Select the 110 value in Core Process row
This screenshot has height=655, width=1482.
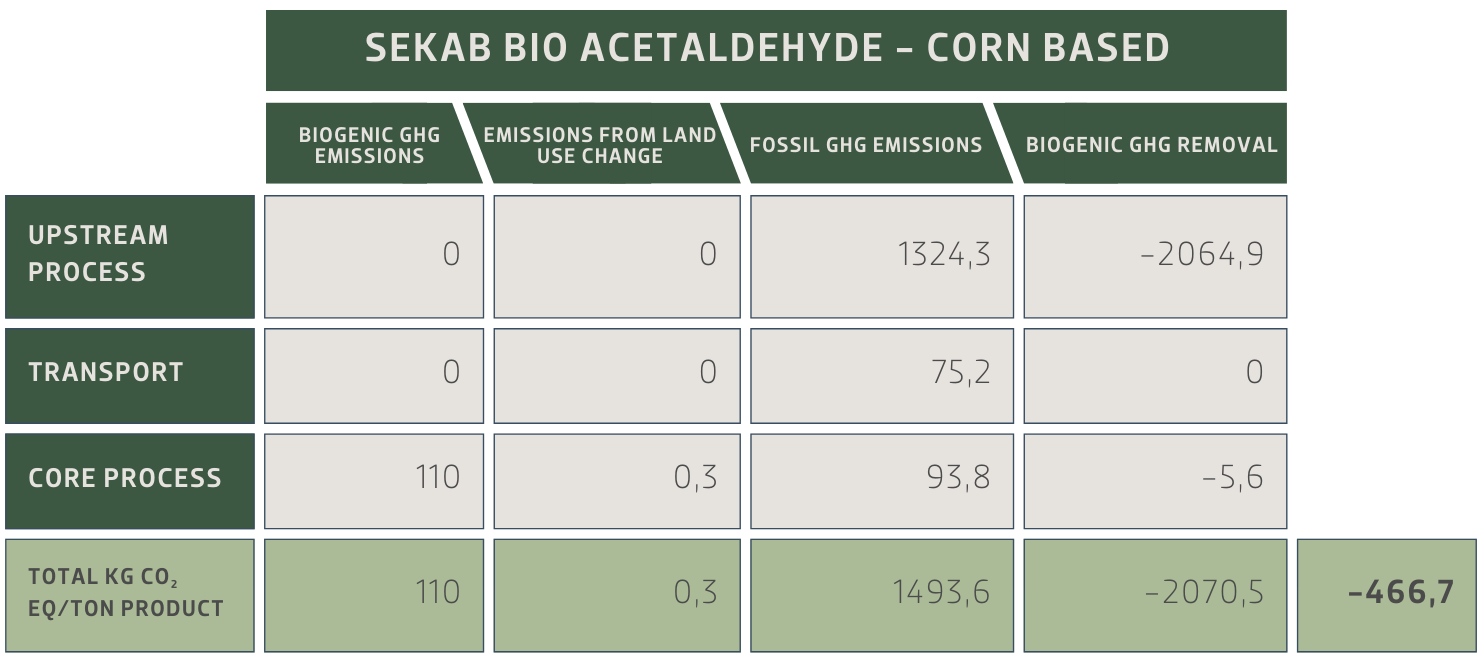(x=374, y=479)
